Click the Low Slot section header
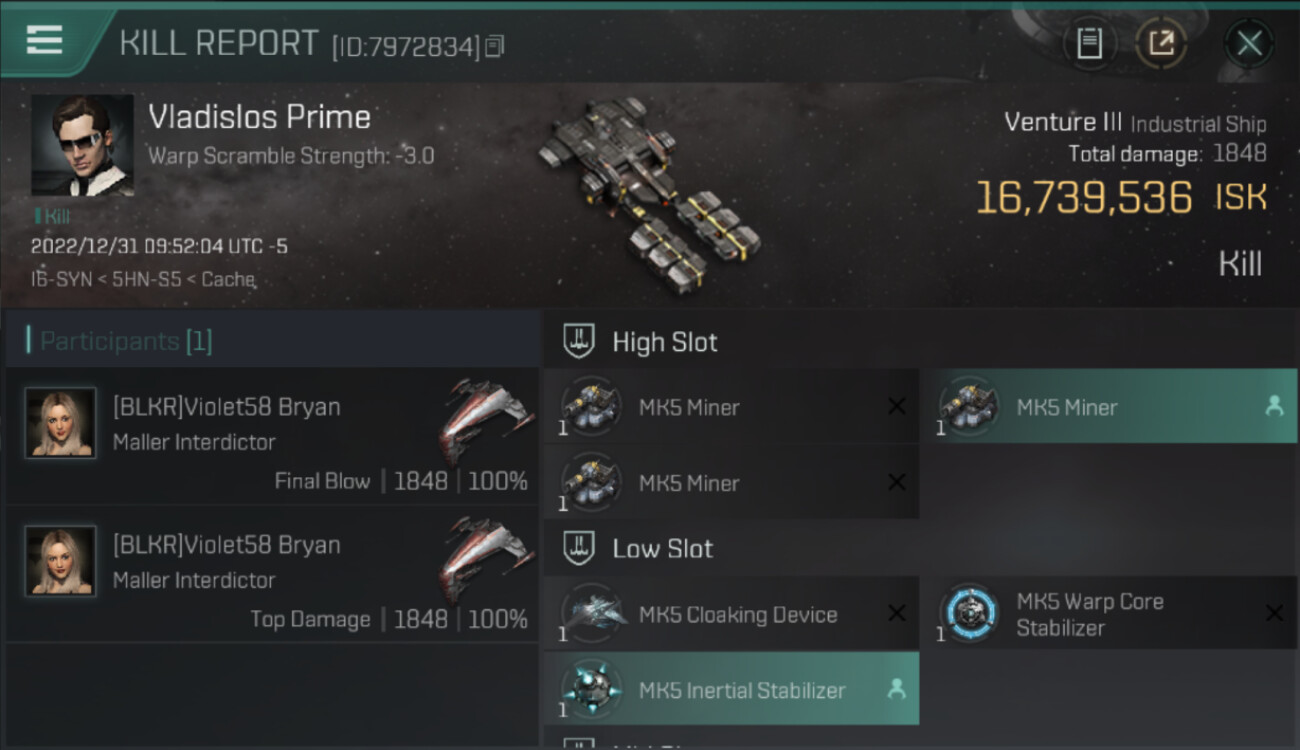Image resolution: width=1300 pixels, height=750 pixels. pyautogui.click(x=662, y=548)
